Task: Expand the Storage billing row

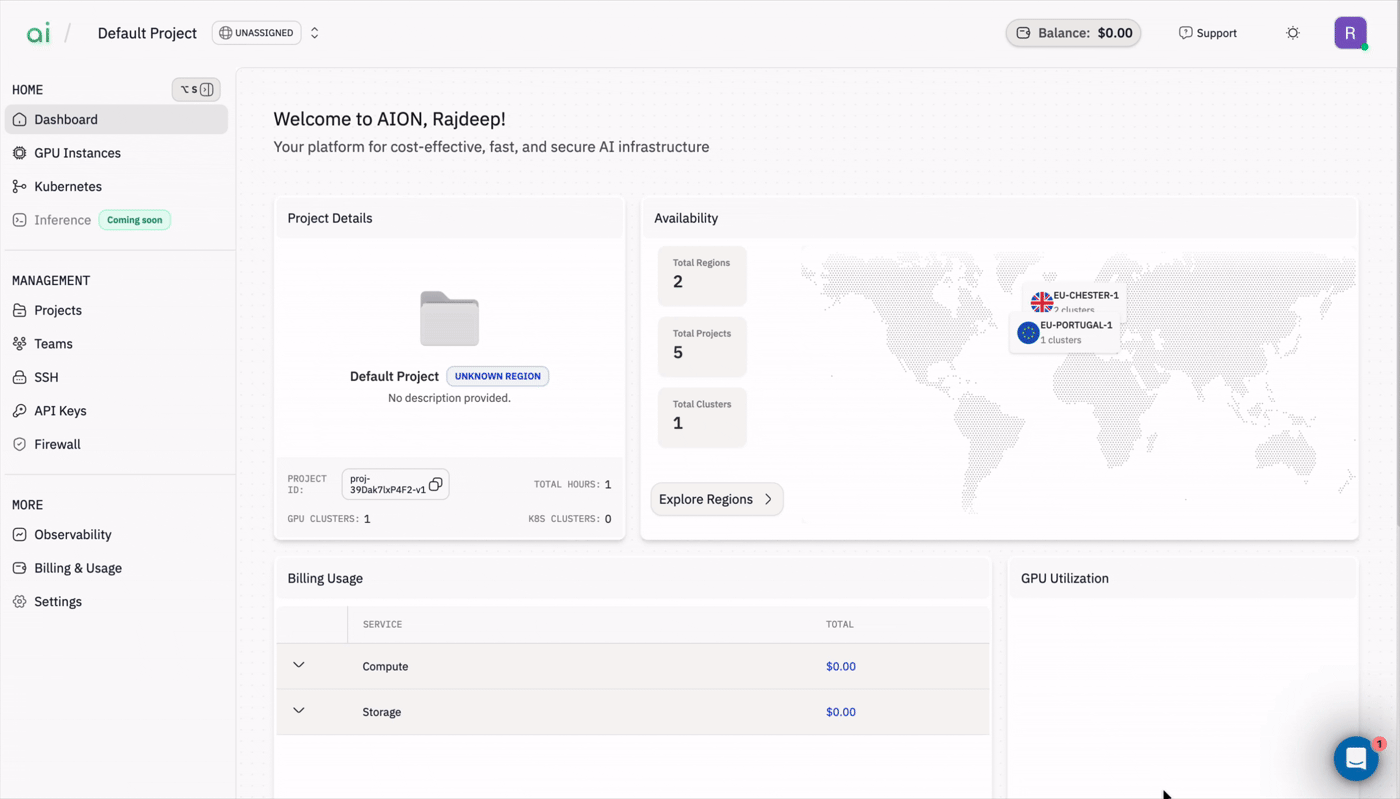Action: 299,711
